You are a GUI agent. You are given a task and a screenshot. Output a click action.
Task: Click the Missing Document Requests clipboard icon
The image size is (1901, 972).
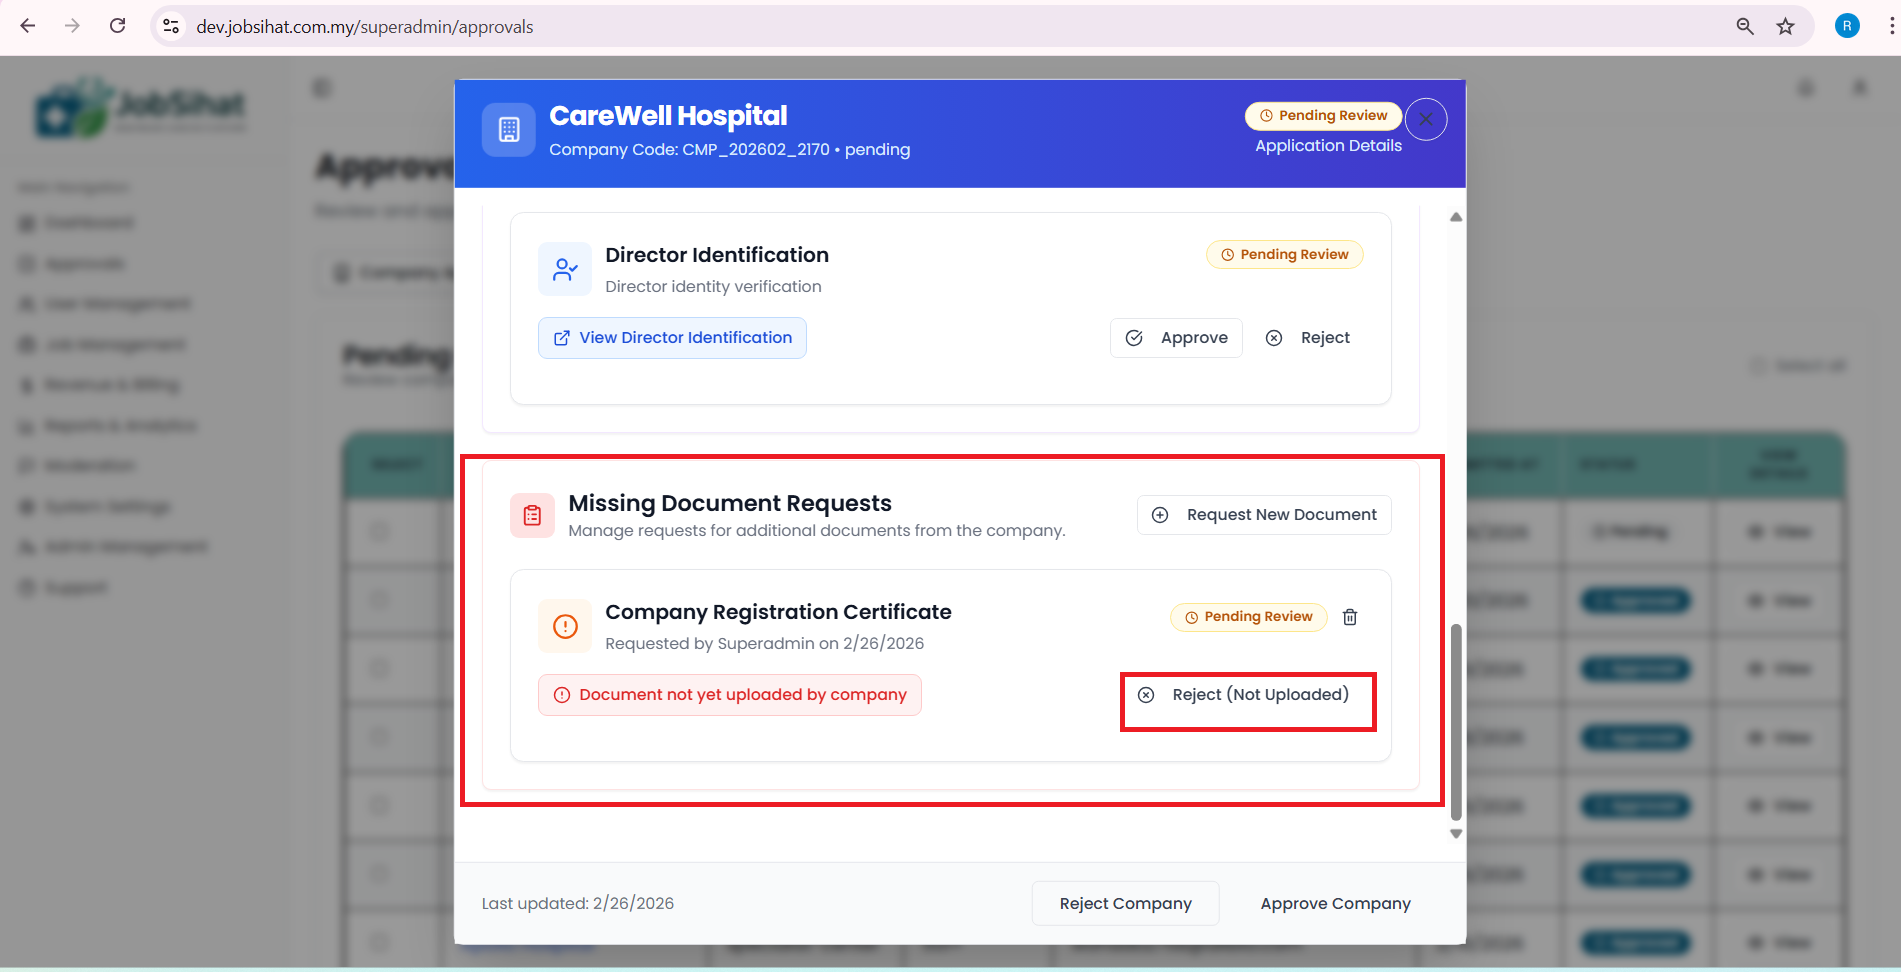point(532,516)
